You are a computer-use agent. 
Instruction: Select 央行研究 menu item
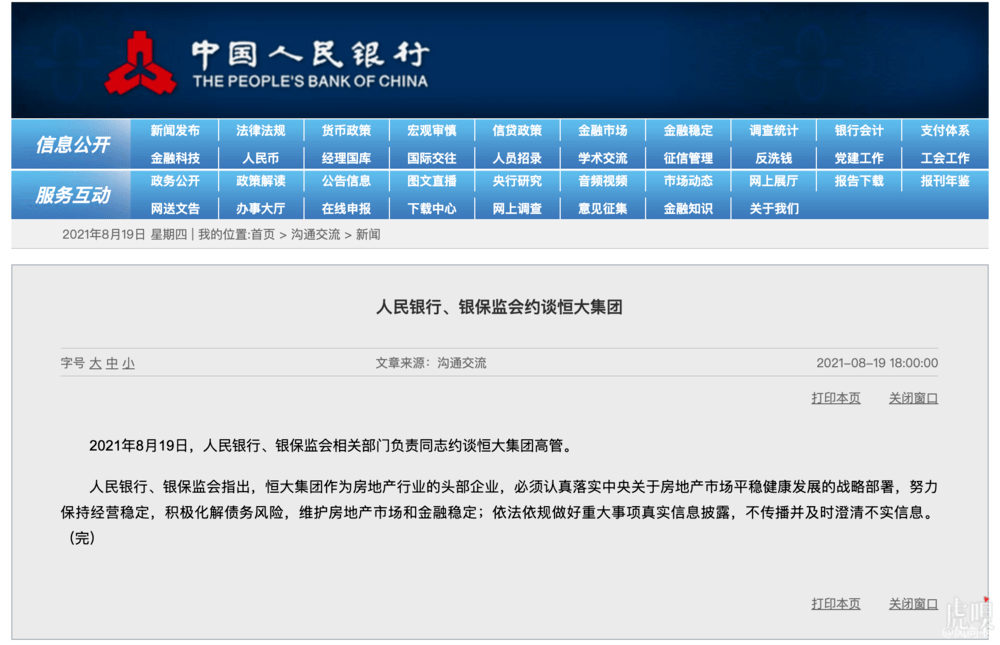click(x=517, y=181)
